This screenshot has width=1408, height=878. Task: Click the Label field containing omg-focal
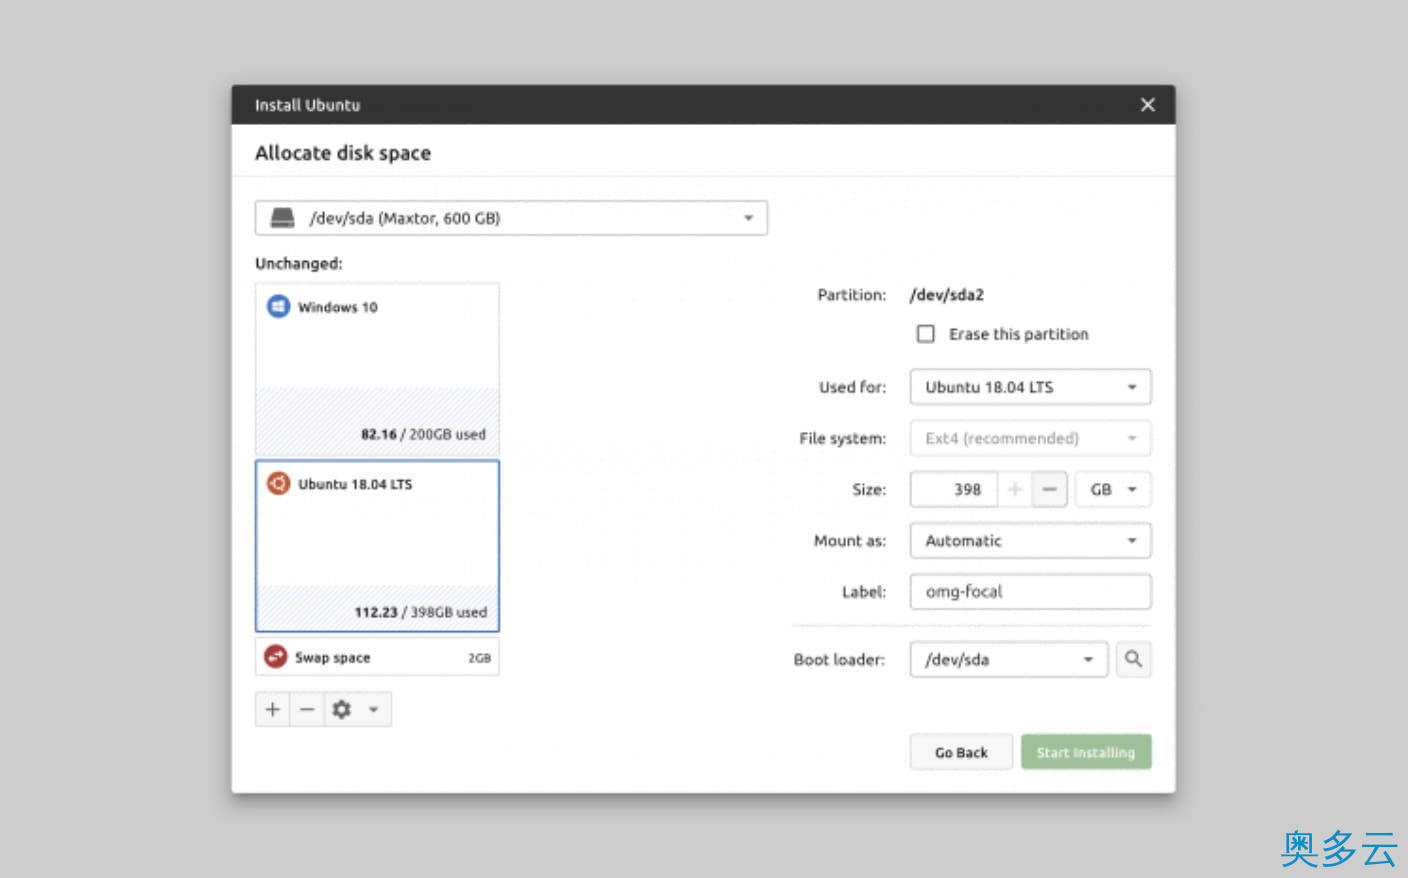tap(1030, 591)
